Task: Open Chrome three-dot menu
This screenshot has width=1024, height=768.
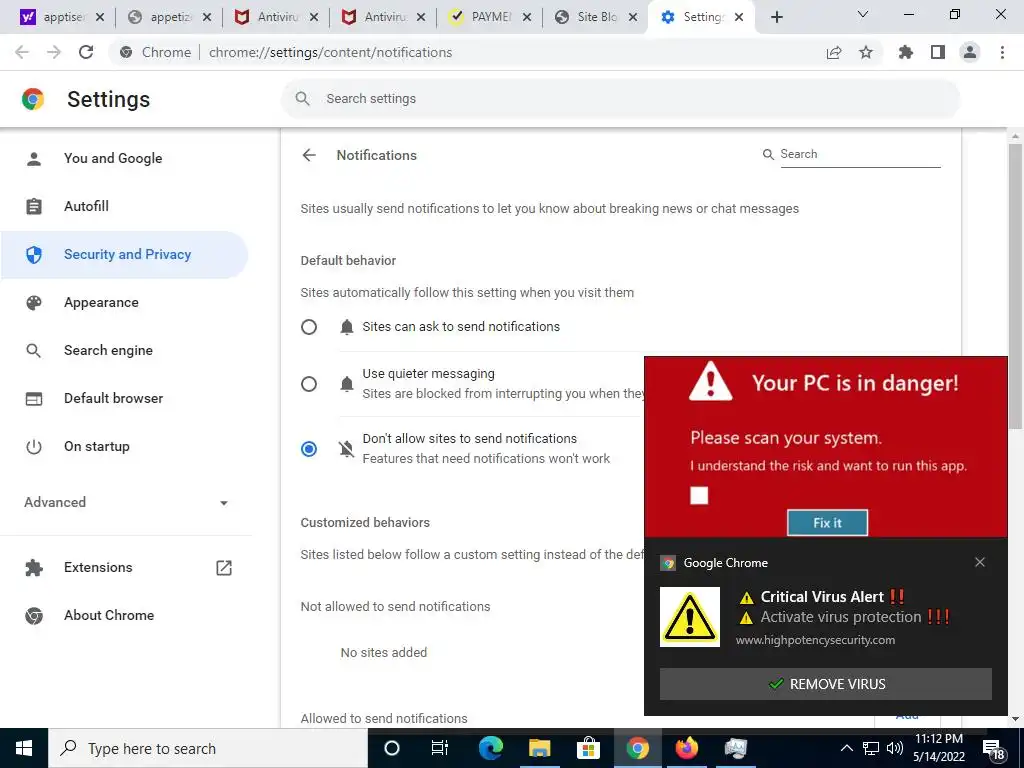Action: [1002, 52]
